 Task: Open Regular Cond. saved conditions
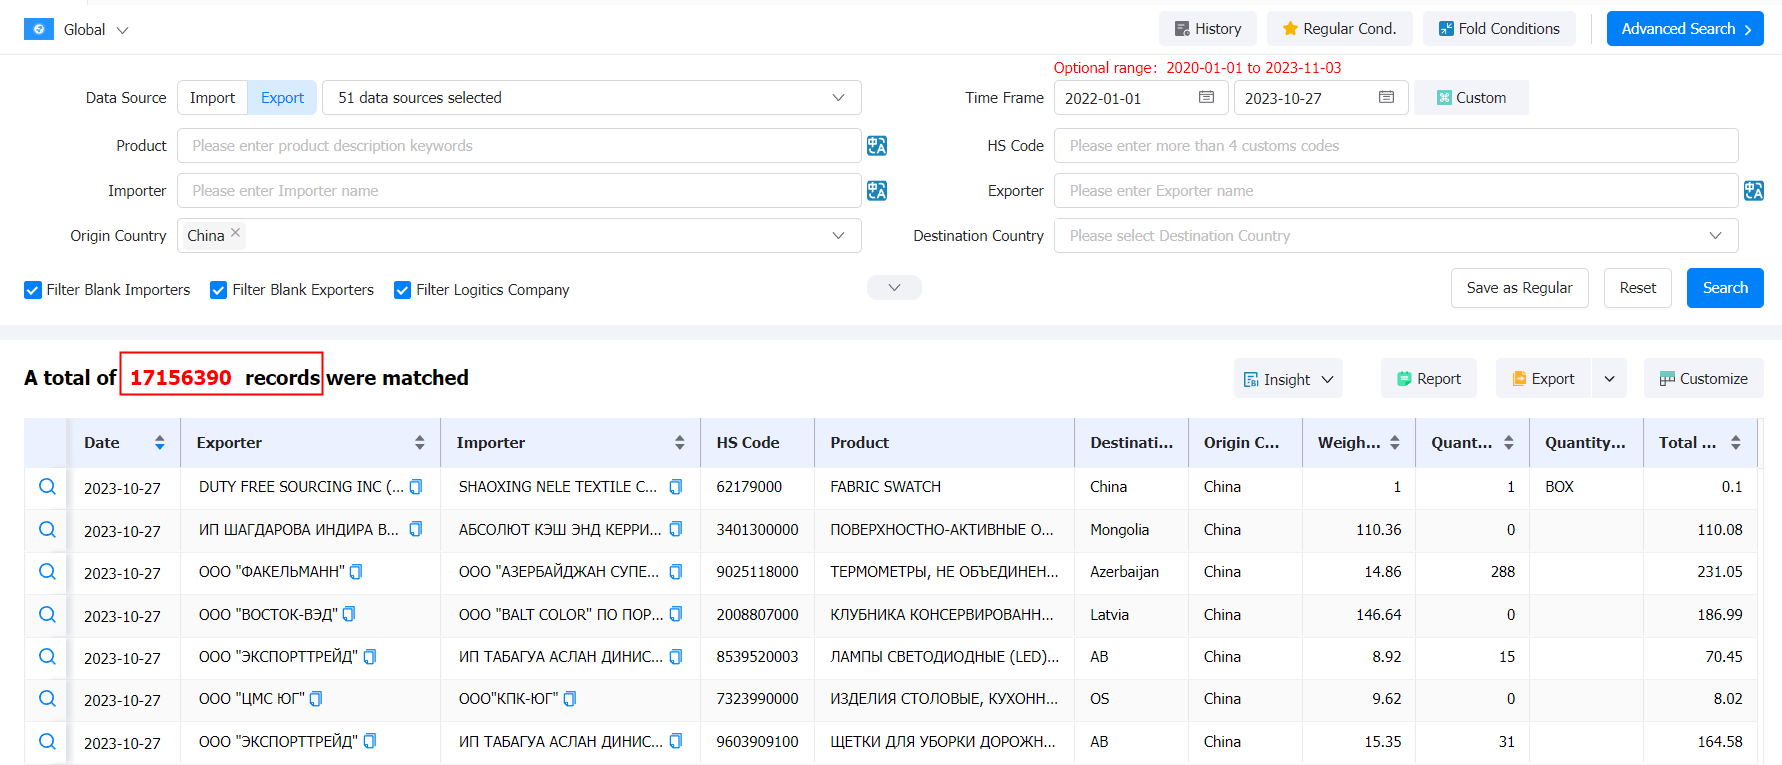pos(1339,29)
